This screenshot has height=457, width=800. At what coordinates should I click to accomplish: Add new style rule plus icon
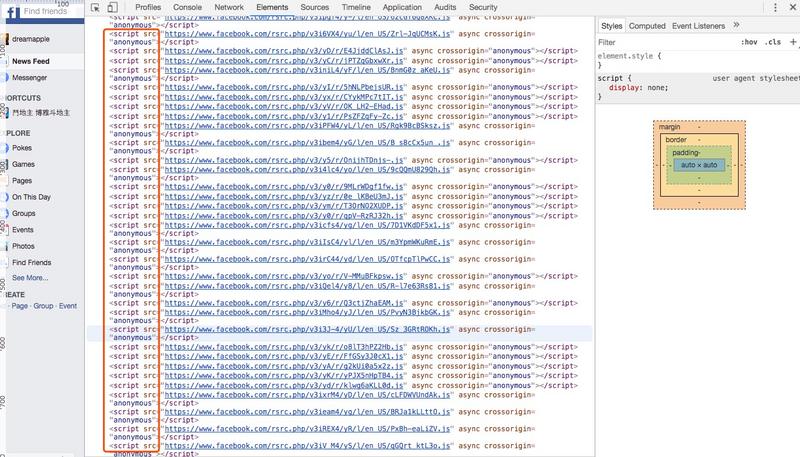(x=793, y=42)
